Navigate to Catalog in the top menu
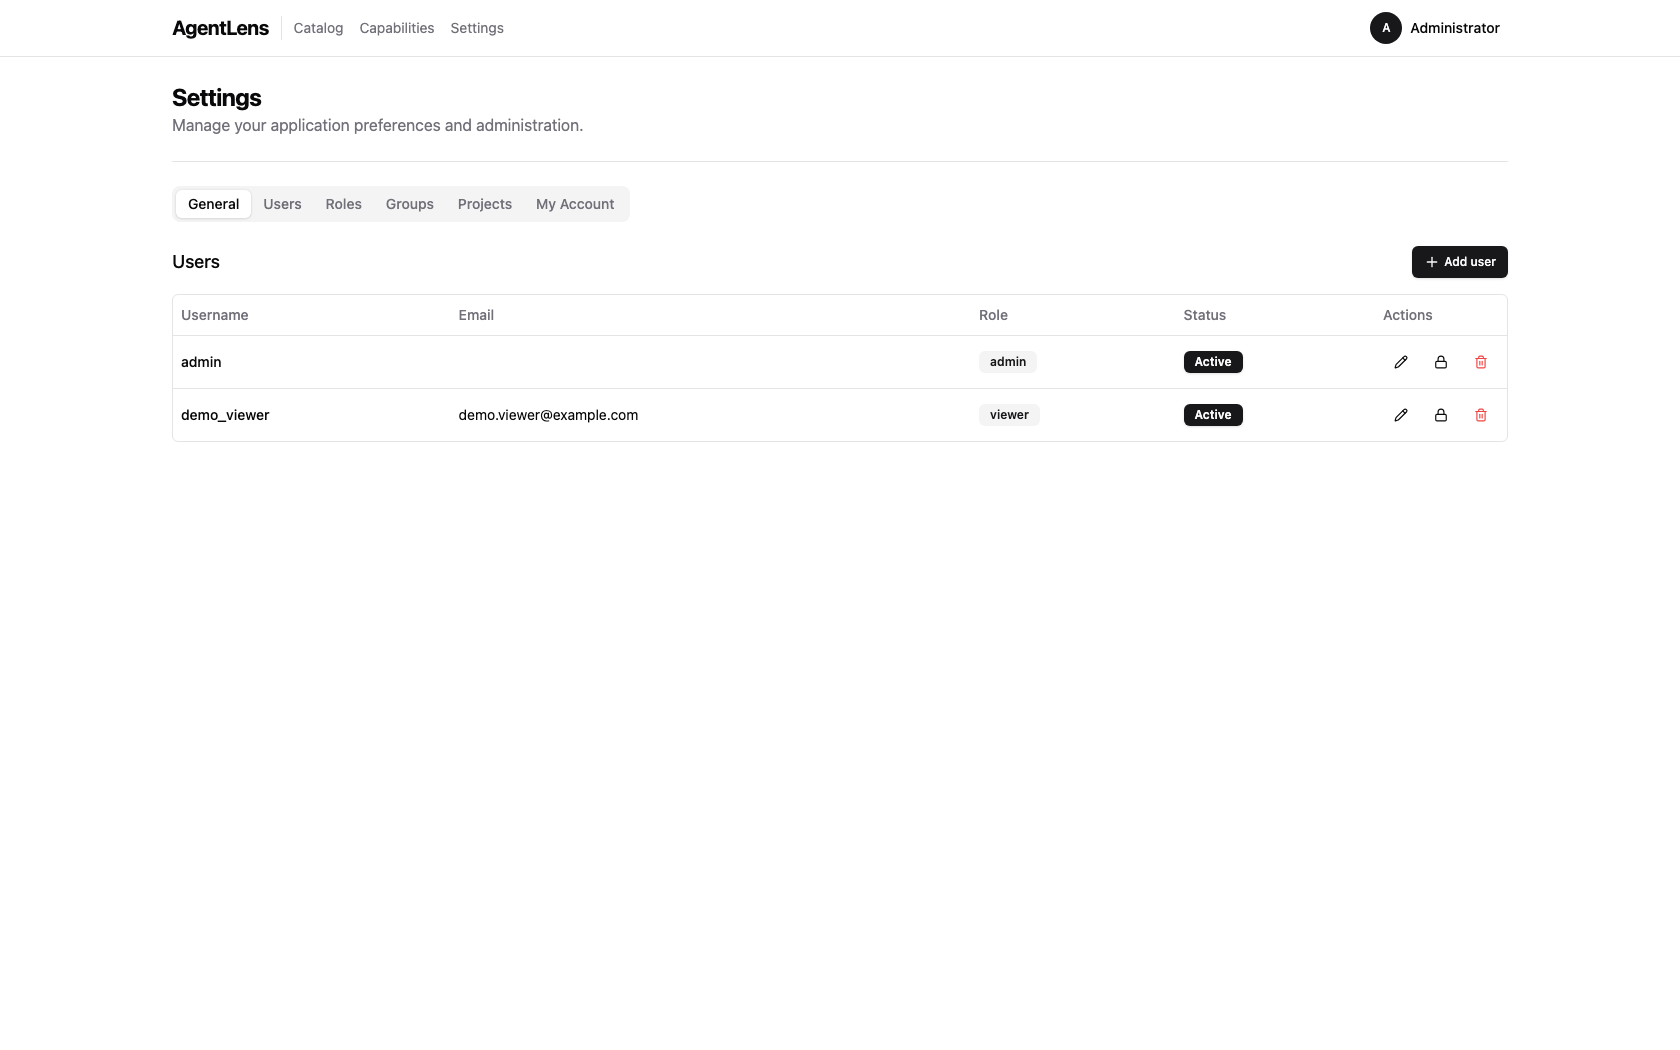The width and height of the screenshot is (1680, 1050). [x=317, y=28]
